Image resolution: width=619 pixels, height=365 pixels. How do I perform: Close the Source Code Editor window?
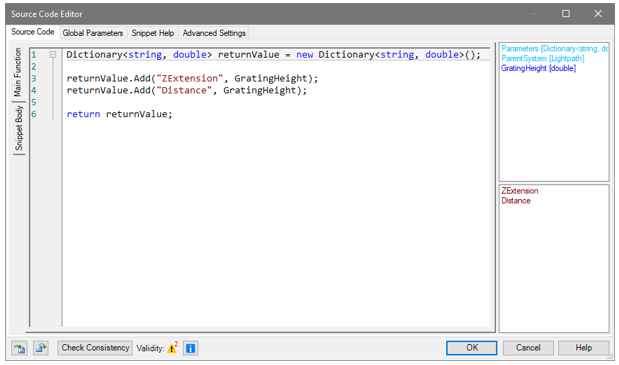[x=598, y=14]
